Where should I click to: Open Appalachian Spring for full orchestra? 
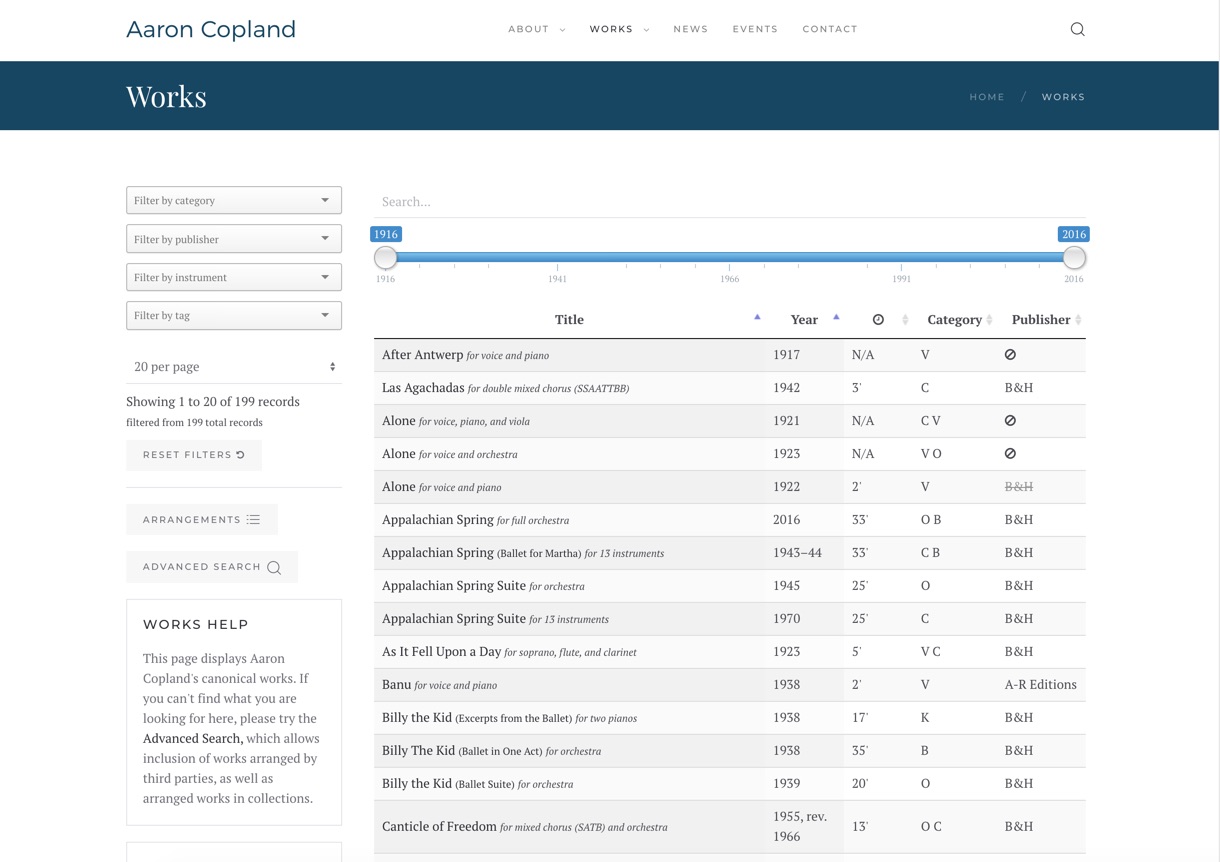(x=475, y=520)
